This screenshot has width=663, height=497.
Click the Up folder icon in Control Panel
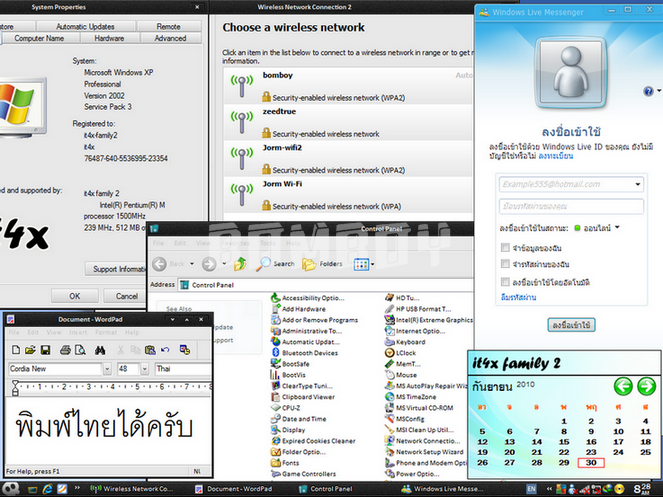240,264
